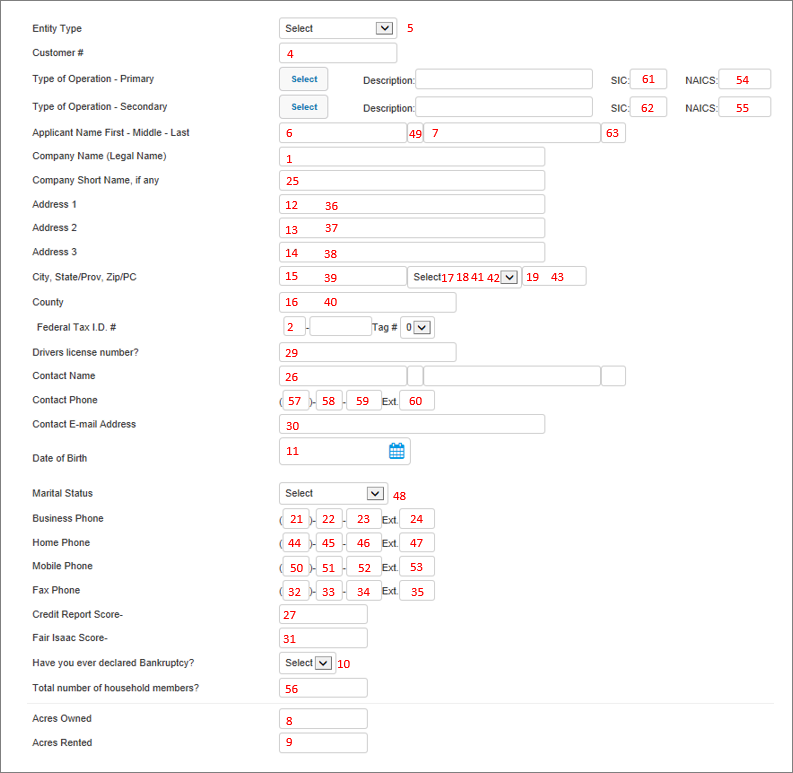Click the Contact Name suffix field
The height and width of the screenshot is (773, 793).
(x=613, y=376)
